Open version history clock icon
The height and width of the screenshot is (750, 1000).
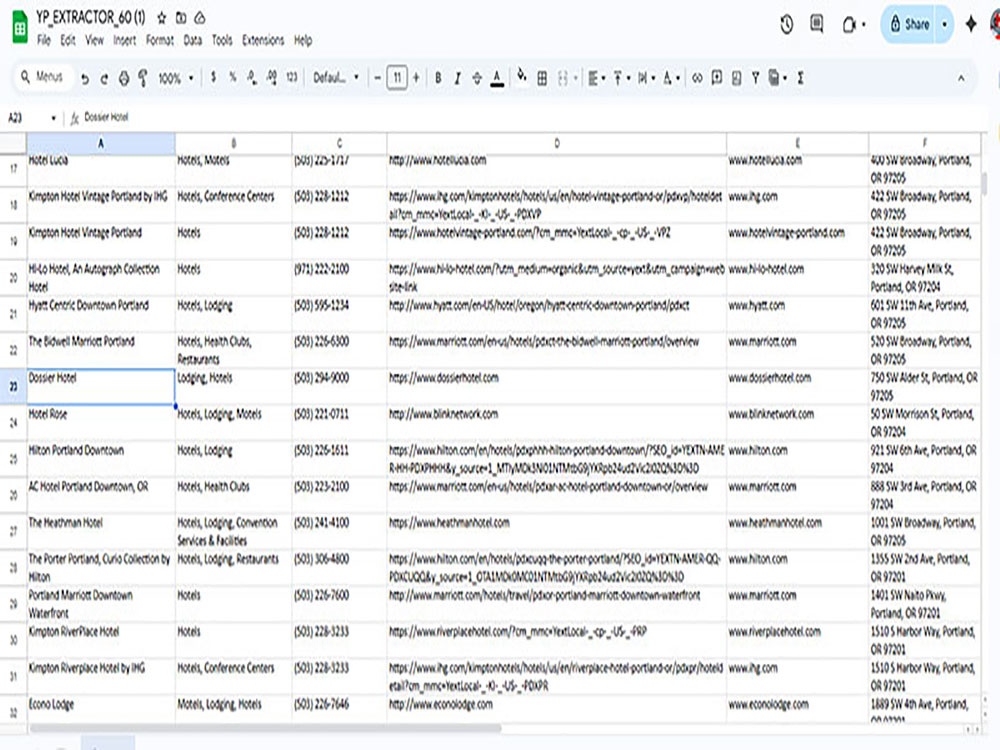pyautogui.click(x=786, y=25)
